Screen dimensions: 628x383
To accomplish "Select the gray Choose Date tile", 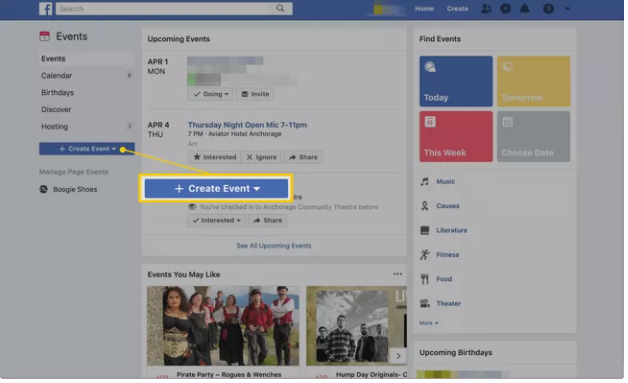I will (533, 137).
